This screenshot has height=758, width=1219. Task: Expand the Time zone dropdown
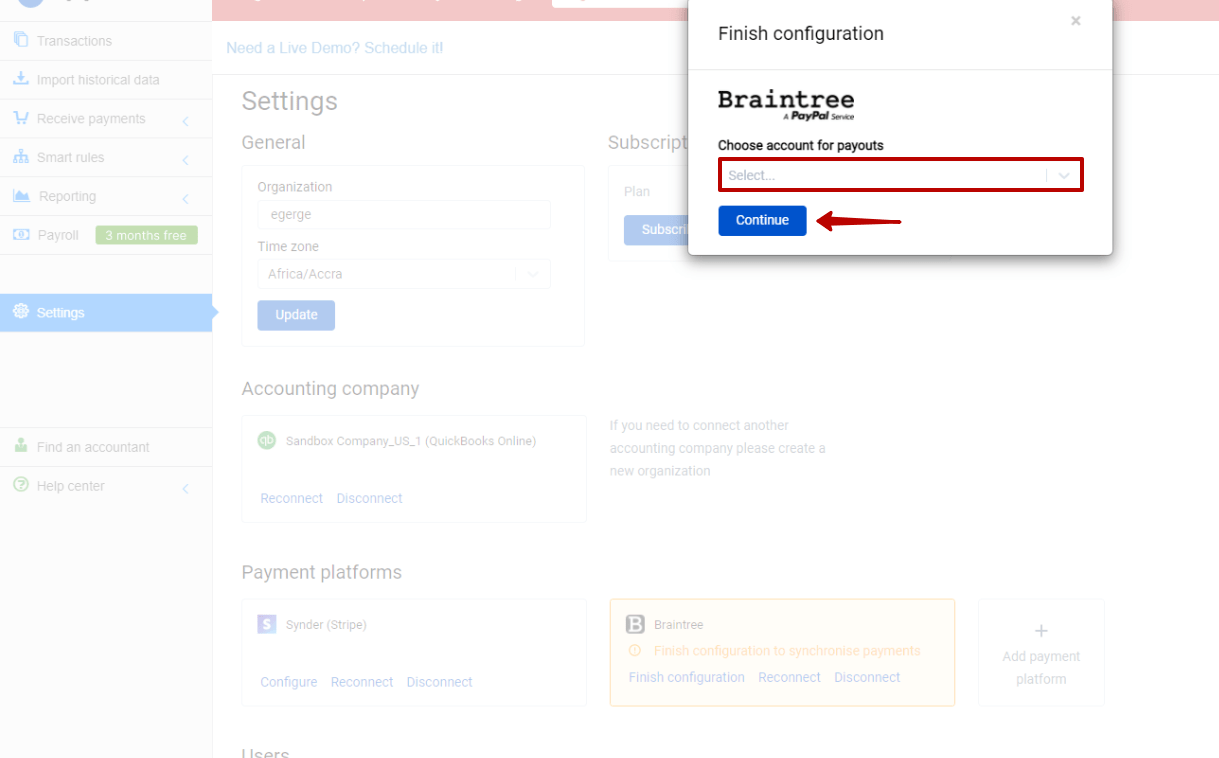coord(532,274)
